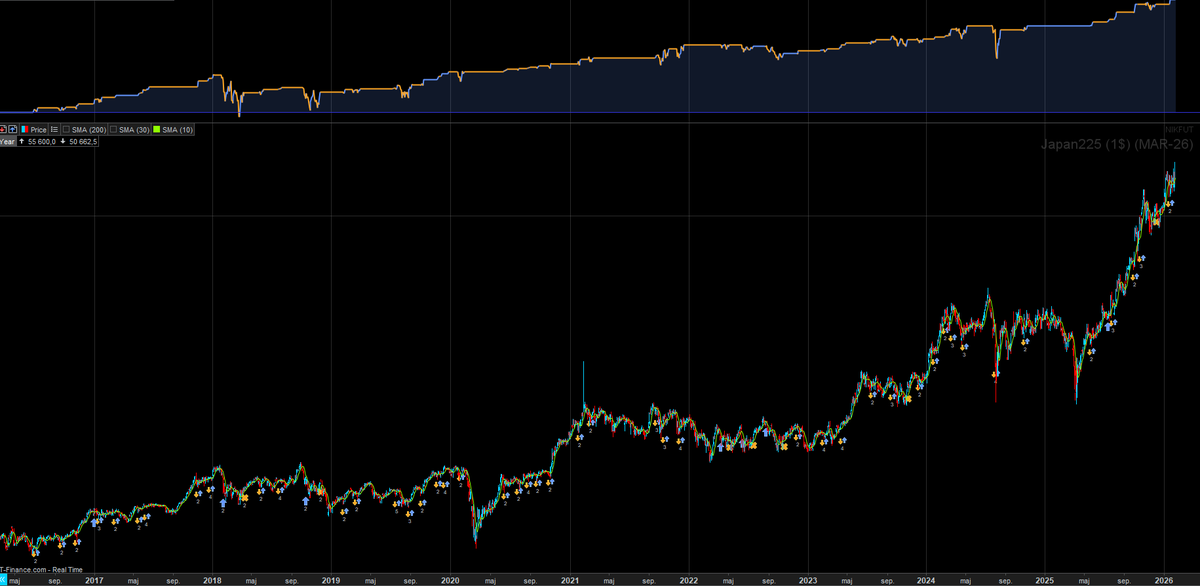The height and width of the screenshot is (586, 1200).
Task: Collapse the timeline with the double-chevron control
Action: 3,579
